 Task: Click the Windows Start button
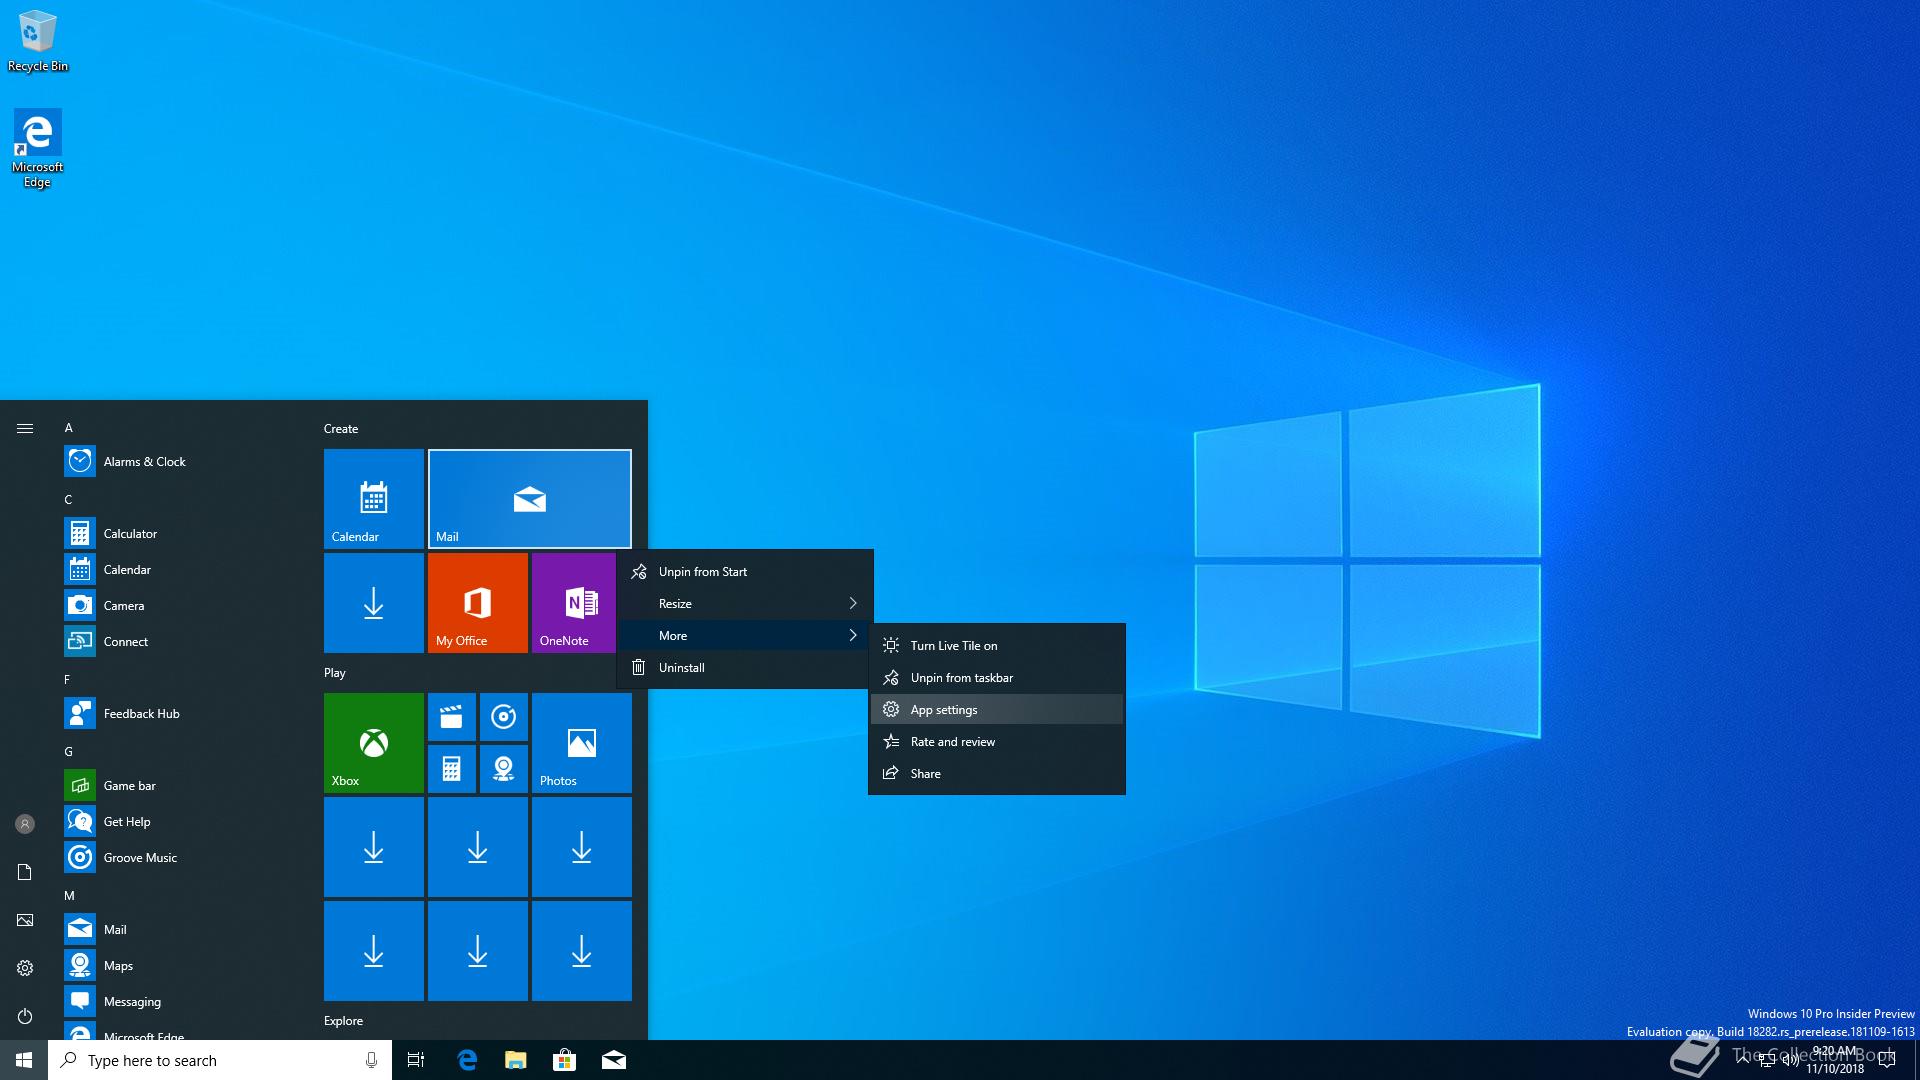(24, 1060)
